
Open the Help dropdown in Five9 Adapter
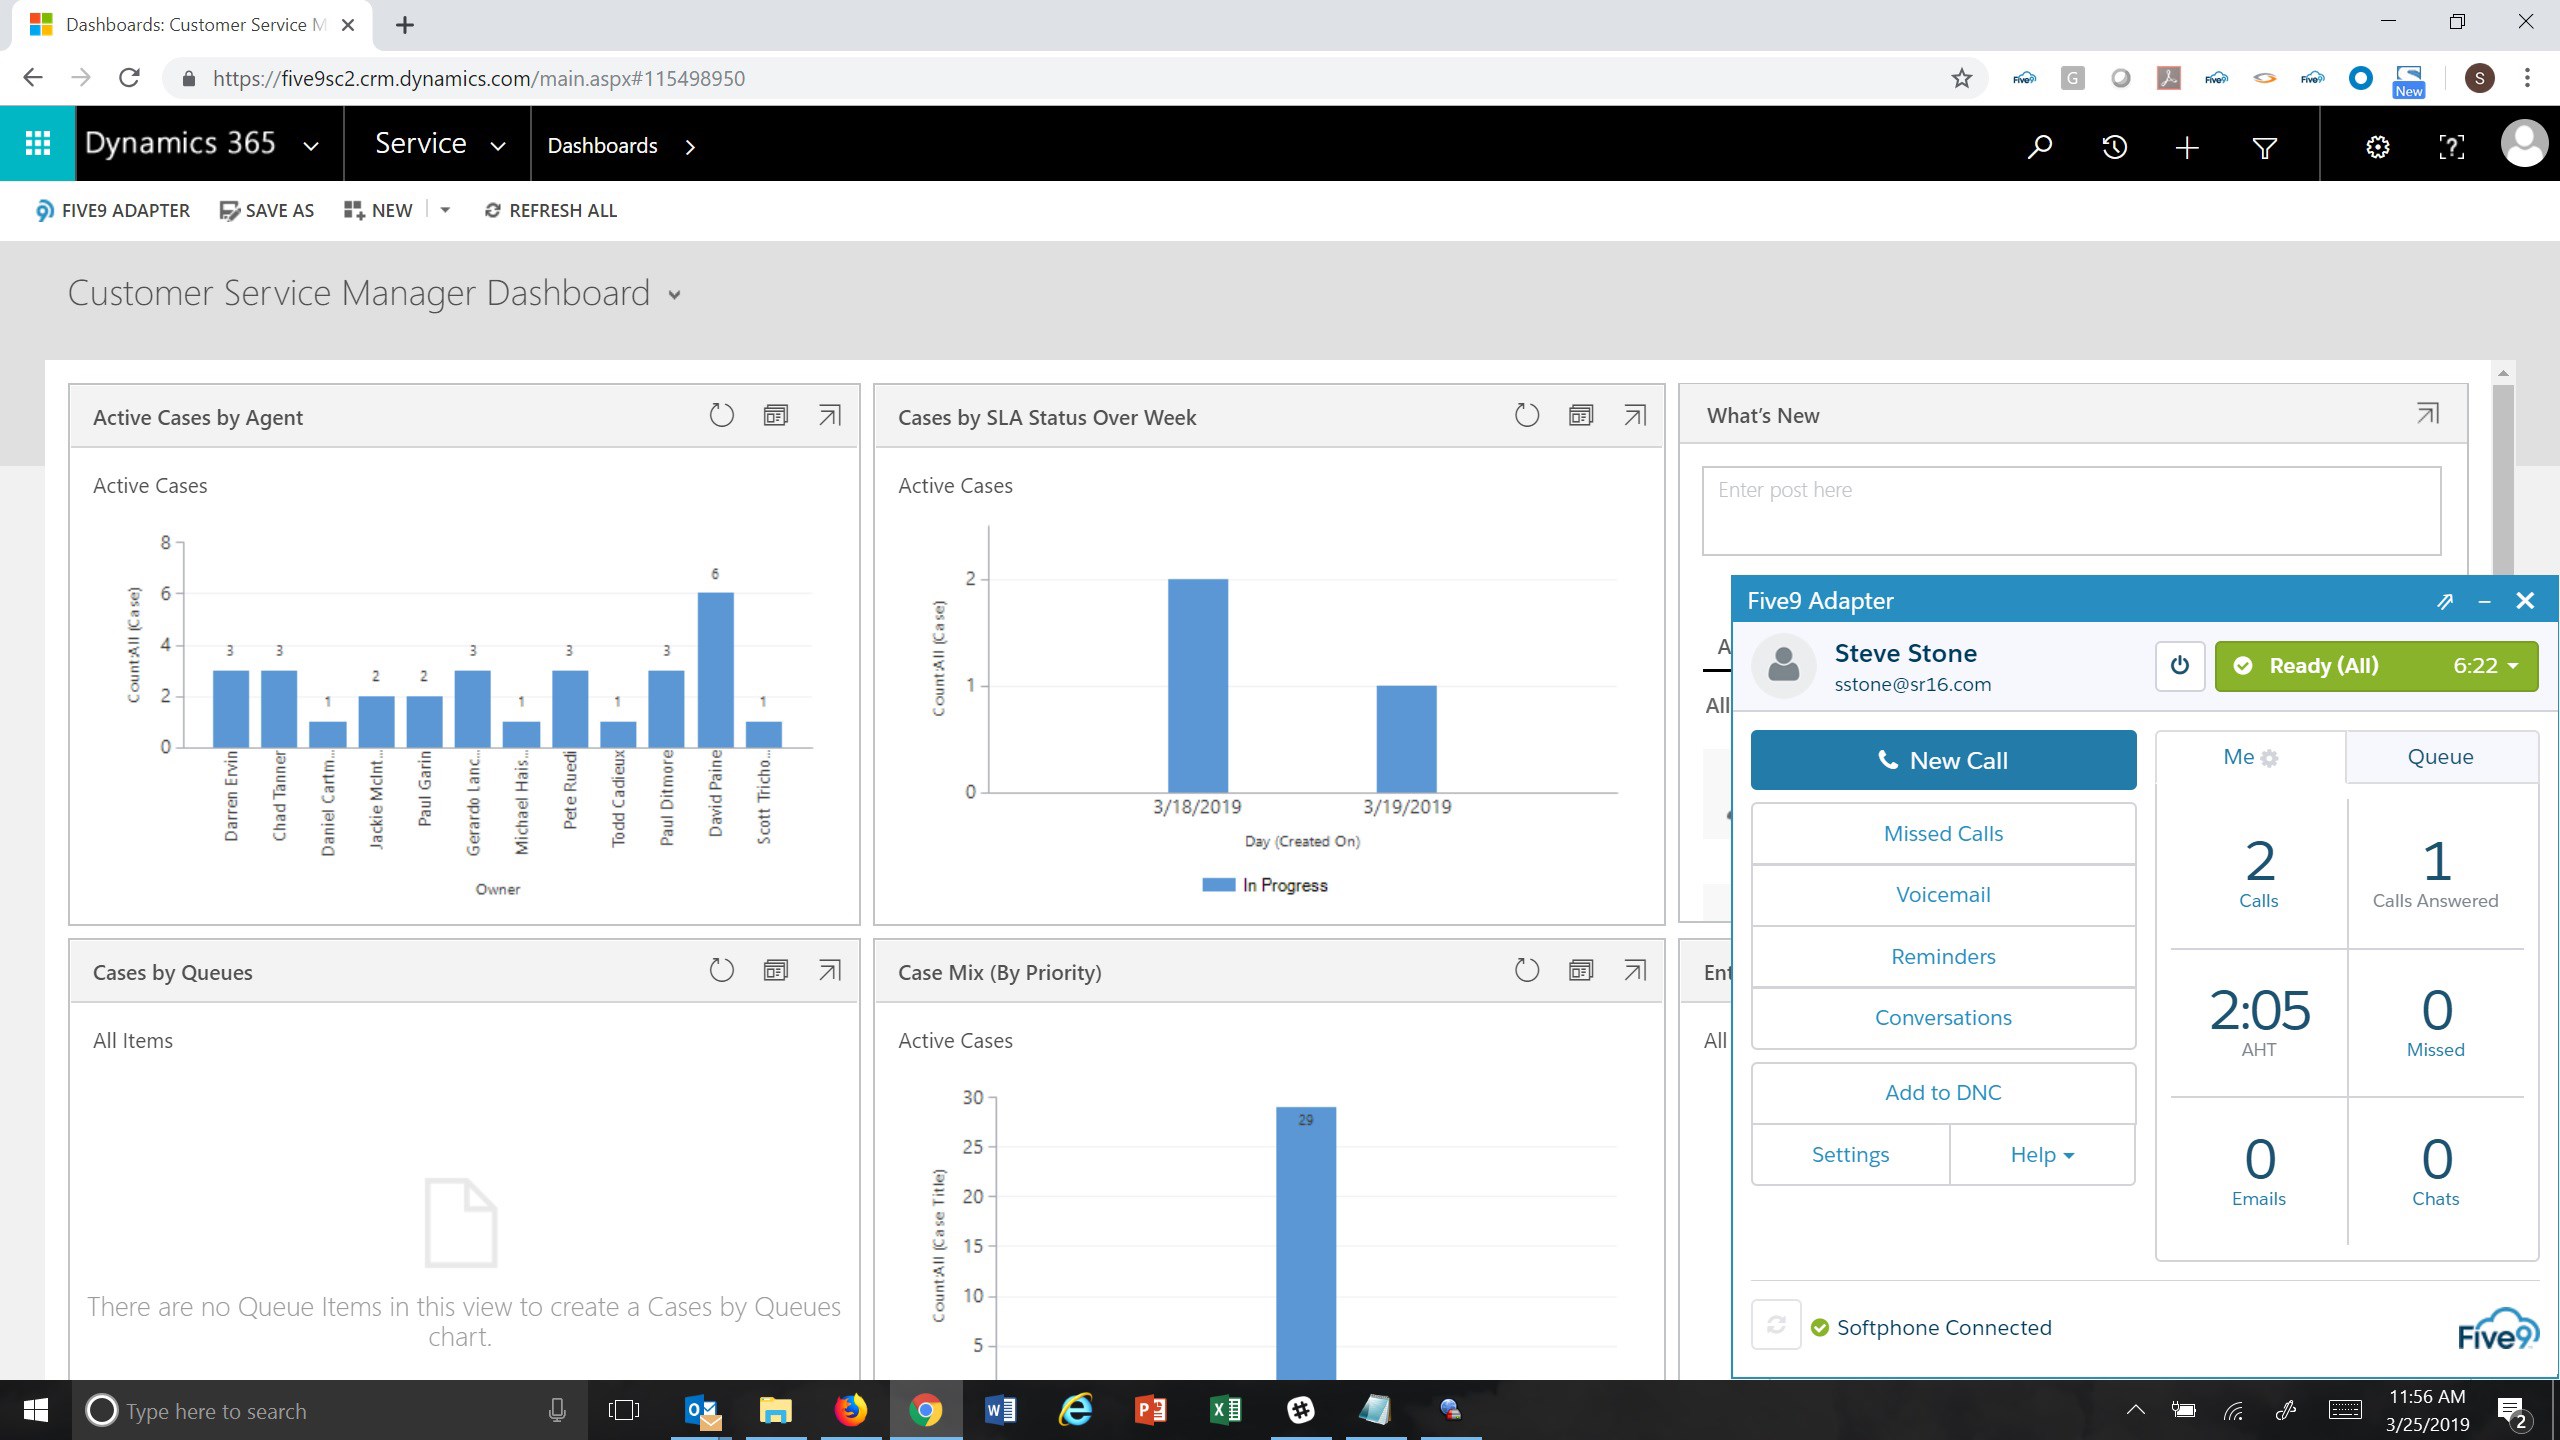pos(2041,1155)
